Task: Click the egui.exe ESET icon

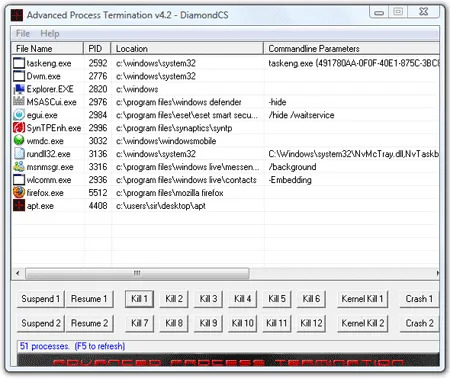Action: pyautogui.click(x=19, y=115)
